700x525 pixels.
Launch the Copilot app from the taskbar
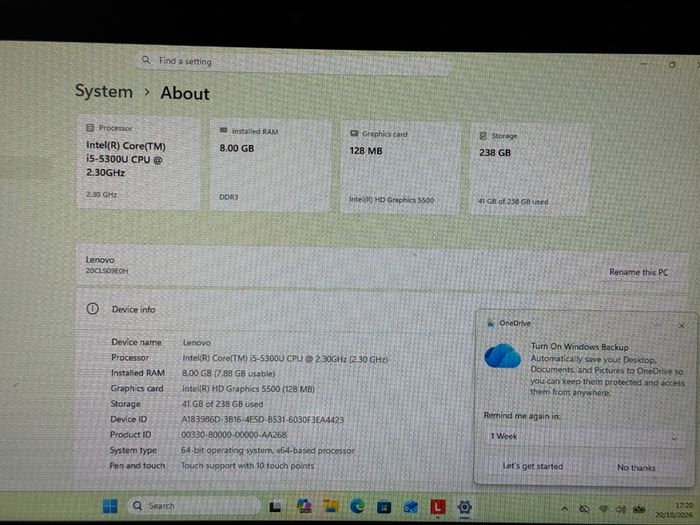[x=304, y=506]
